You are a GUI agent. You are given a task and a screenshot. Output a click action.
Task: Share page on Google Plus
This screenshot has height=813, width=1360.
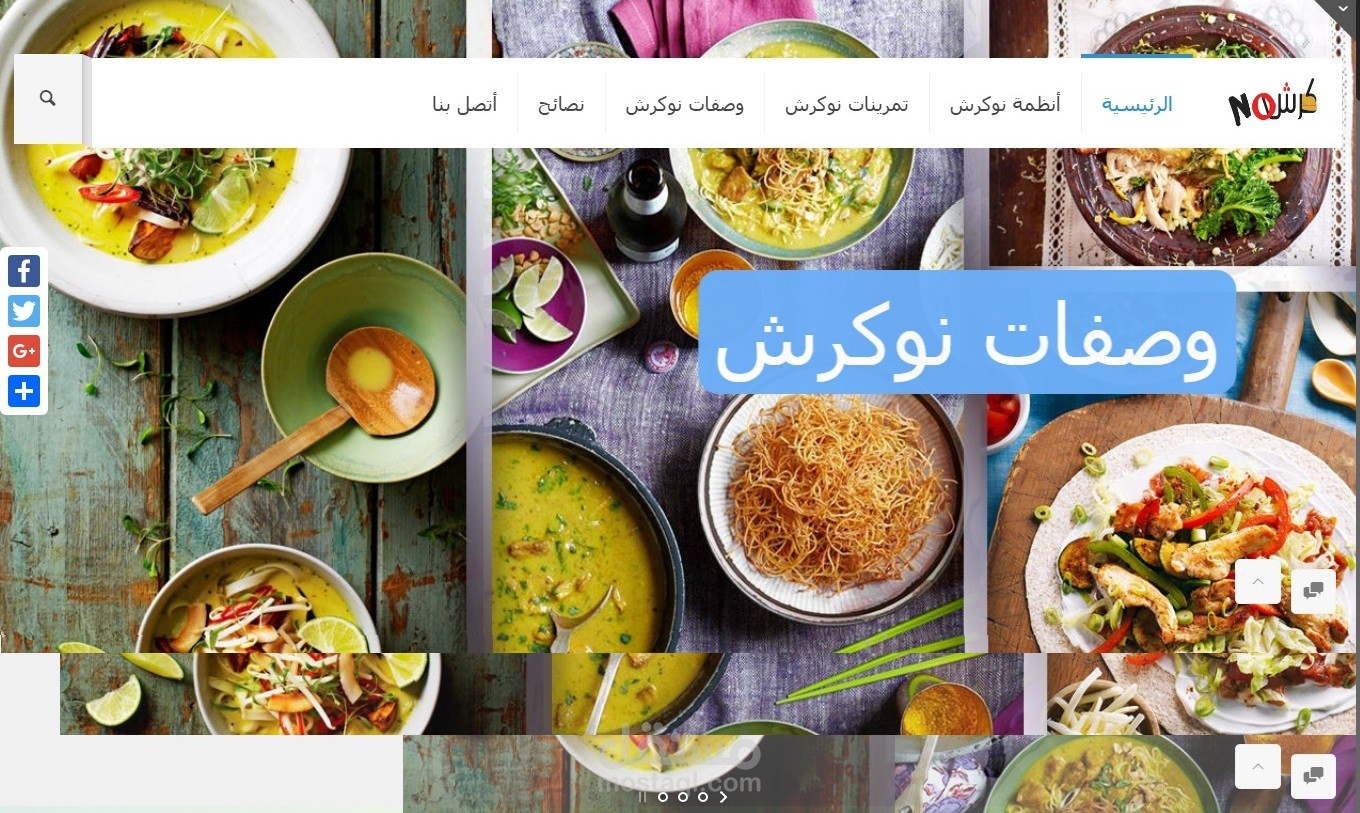(x=24, y=351)
